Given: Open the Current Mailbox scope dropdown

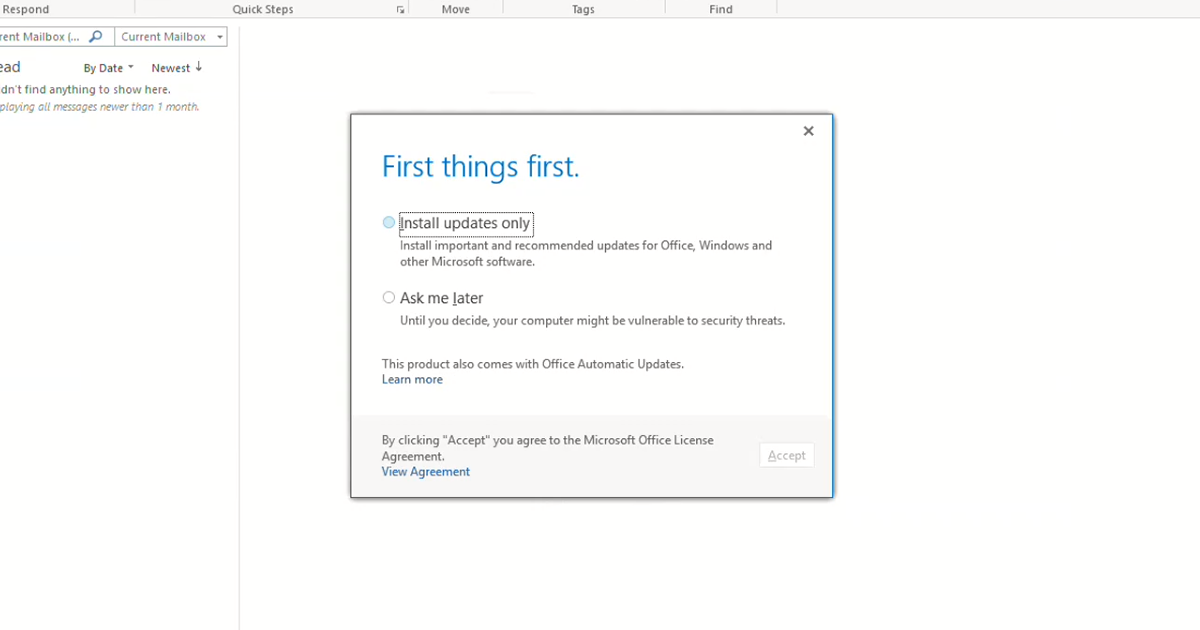Looking at the screenshot, I should 171,37.
